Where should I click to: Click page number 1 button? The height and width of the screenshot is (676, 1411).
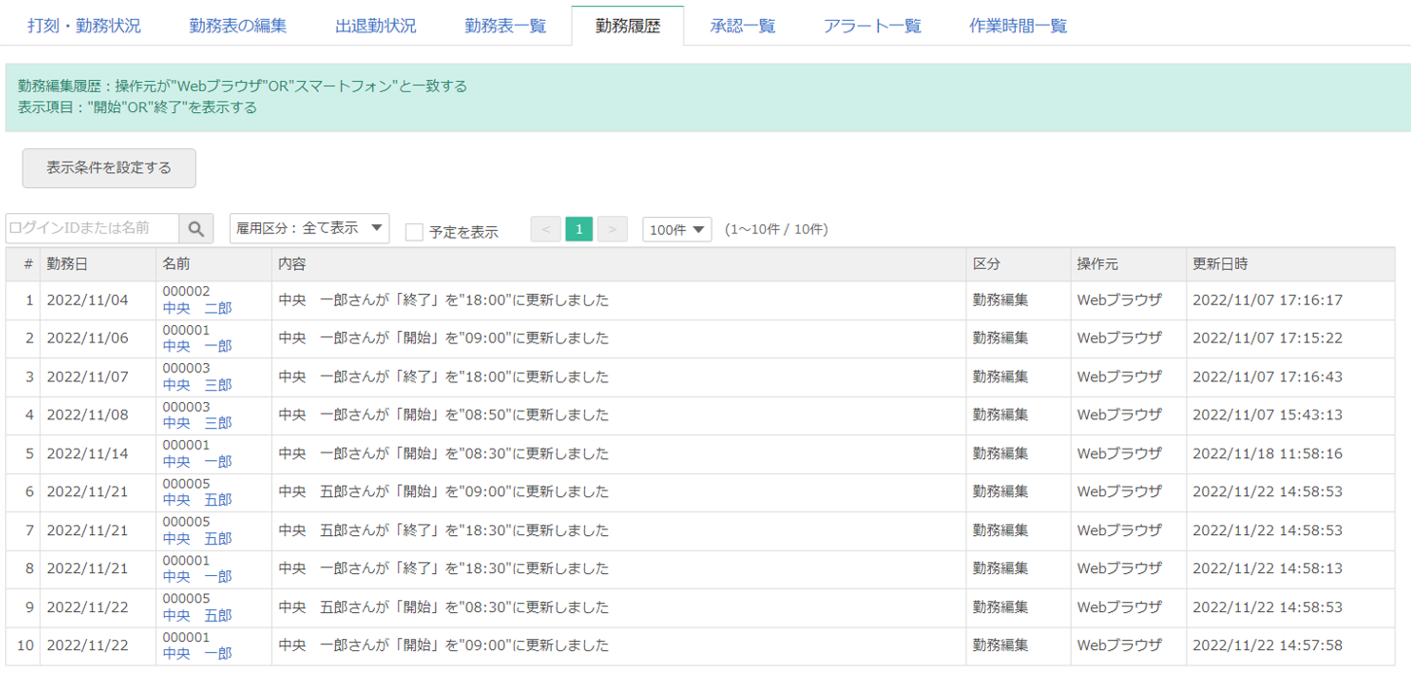578,229
